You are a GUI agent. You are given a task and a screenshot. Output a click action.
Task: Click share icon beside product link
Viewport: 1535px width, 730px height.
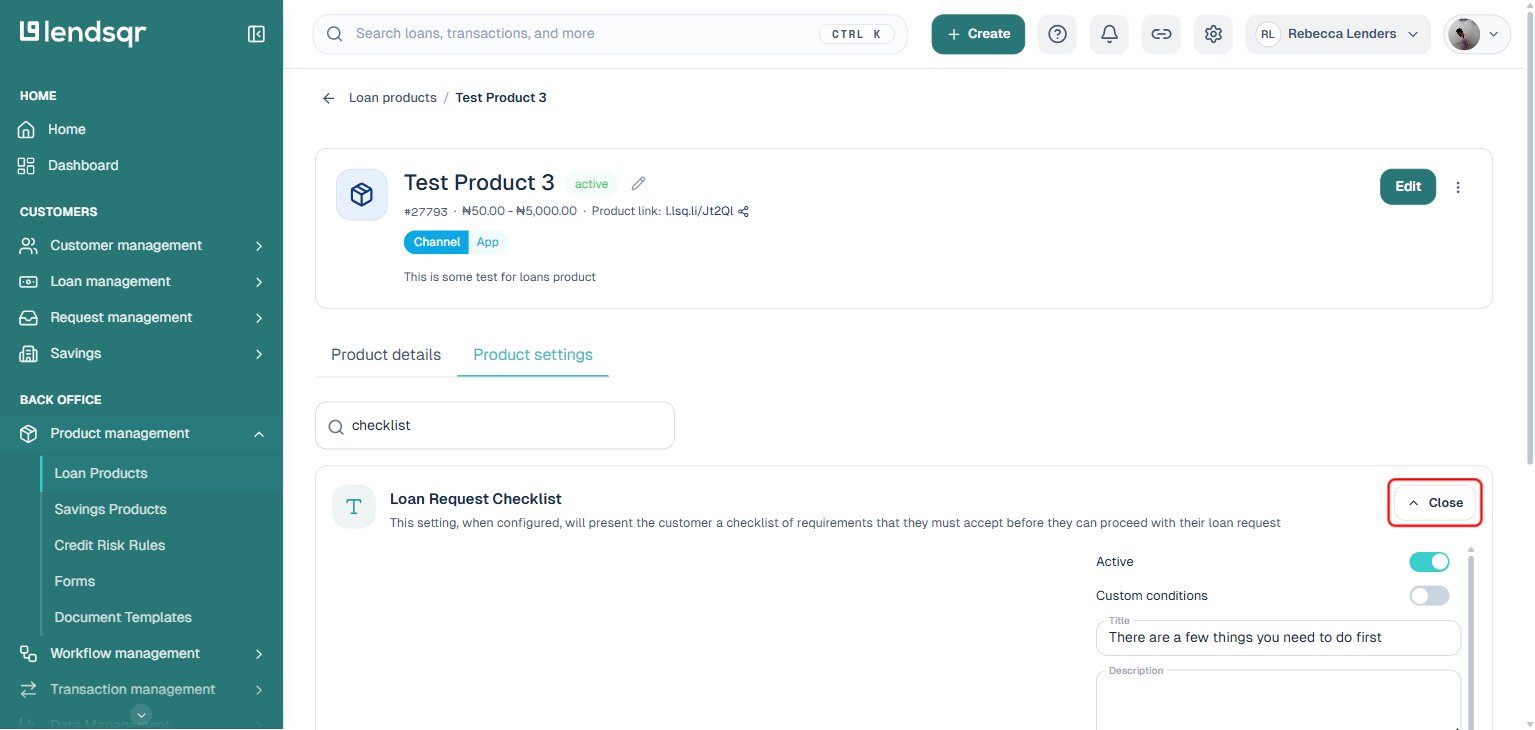coord(743,211)
